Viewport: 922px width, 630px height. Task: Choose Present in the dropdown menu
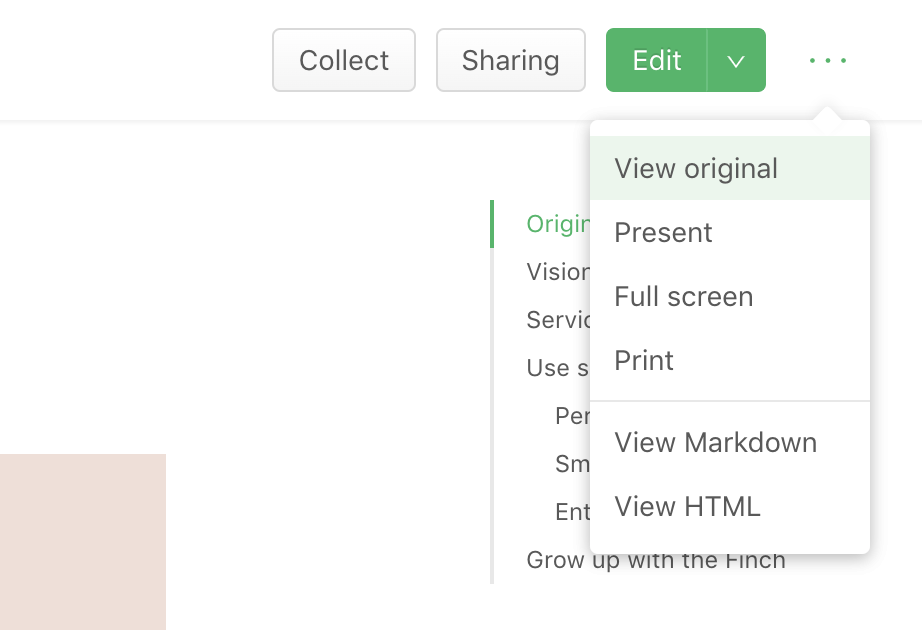664,232
